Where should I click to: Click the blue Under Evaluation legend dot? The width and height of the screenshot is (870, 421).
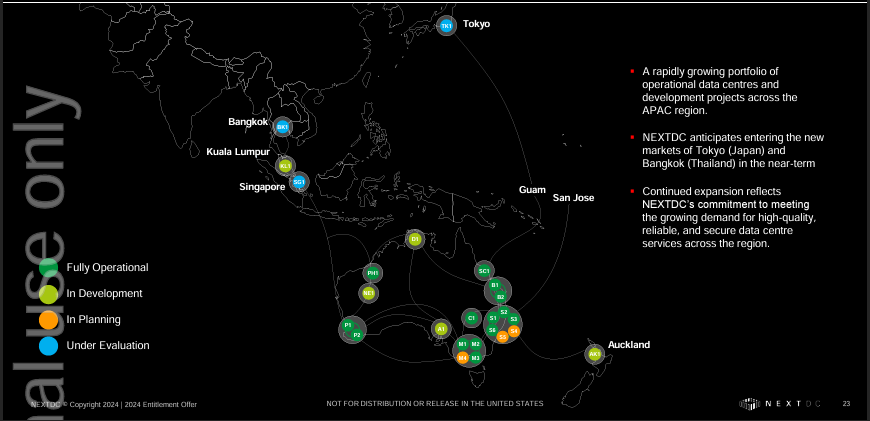click(x=49, y=346)
